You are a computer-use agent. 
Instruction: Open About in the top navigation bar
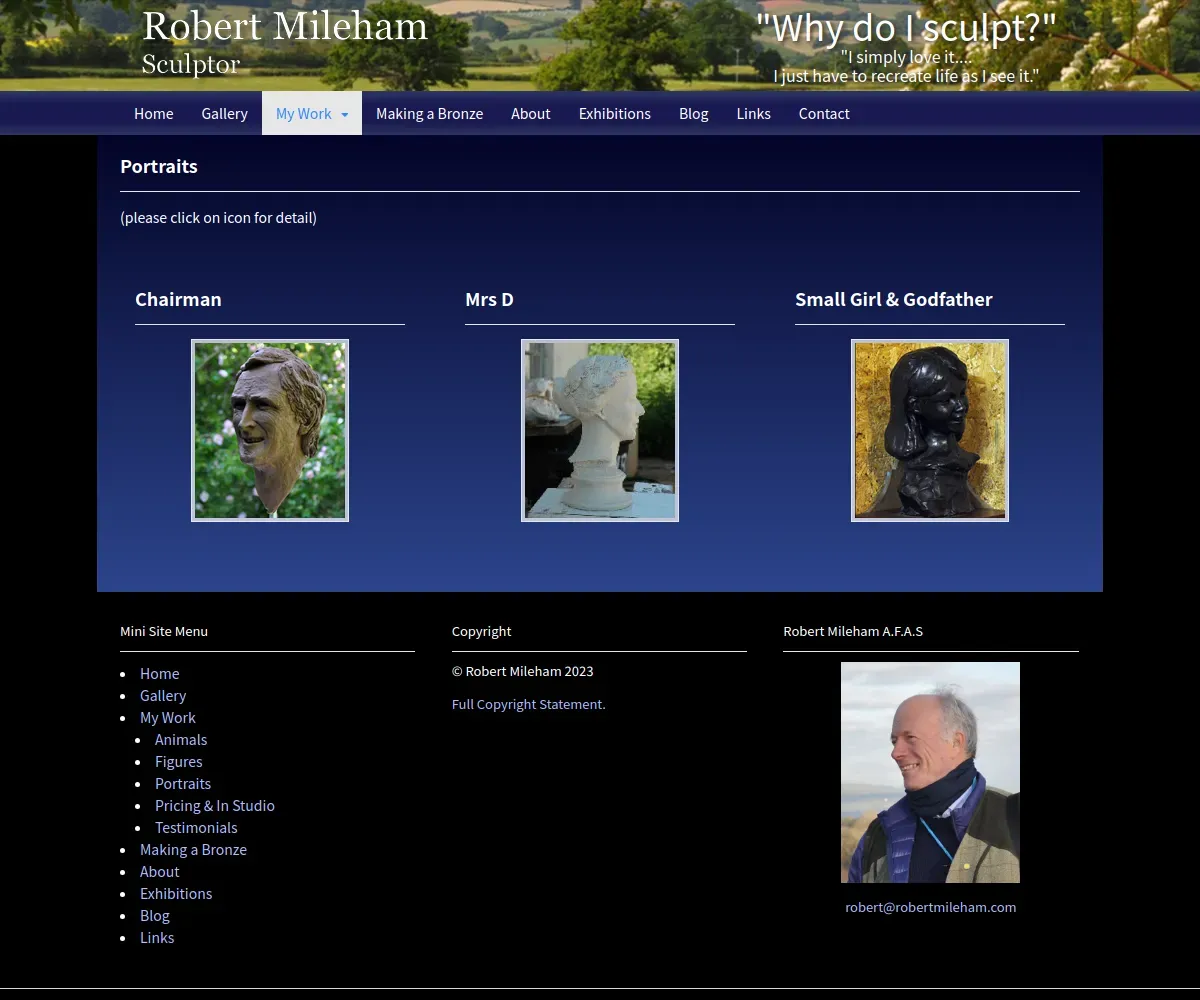pyautogui.click(x=531, y=113)
